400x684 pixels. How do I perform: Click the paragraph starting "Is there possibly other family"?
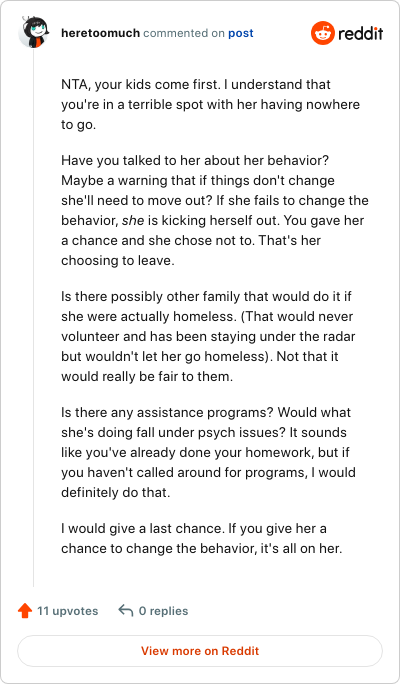[x=206, y=336]
